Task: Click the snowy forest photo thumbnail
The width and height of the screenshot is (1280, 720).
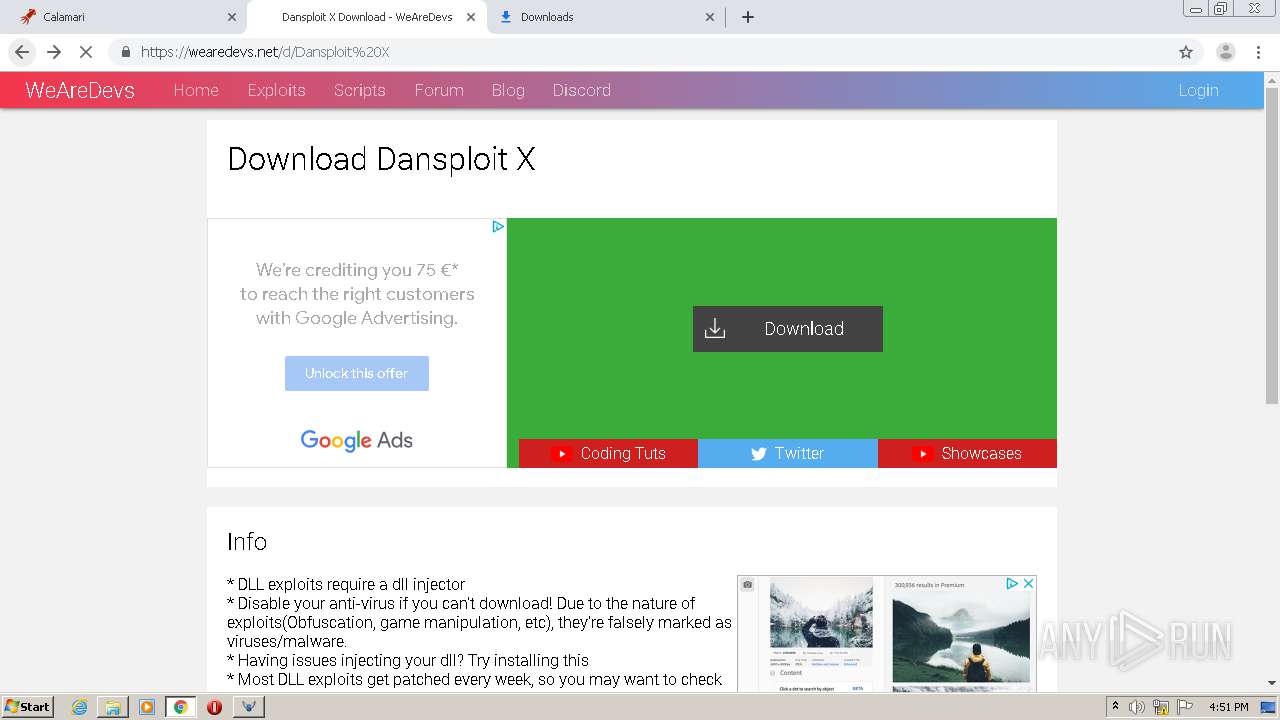Action: [x=821, y=612]
